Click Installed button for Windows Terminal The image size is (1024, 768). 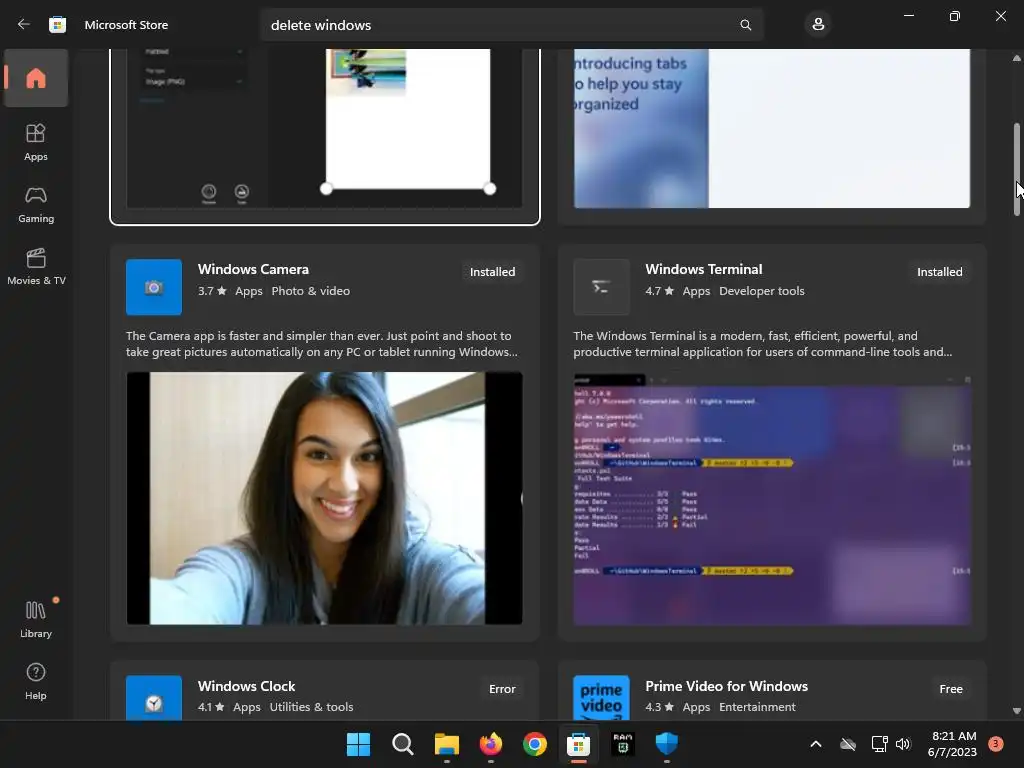coord(940,272)
